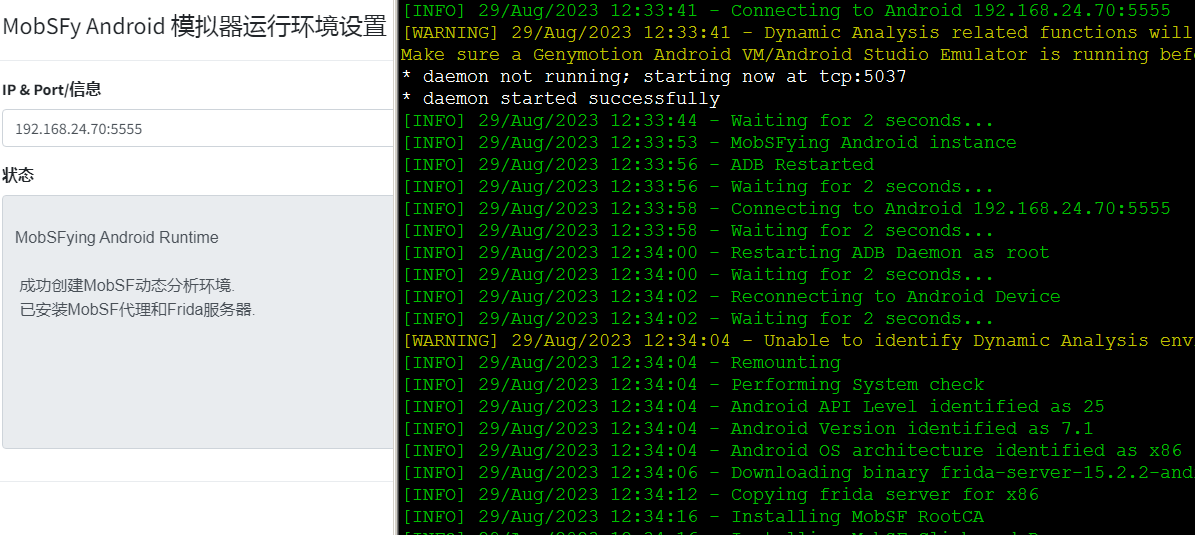Click warning 'Unable to identify Dynamic Analysis'
The image size is (1195, 535).
[x=798, y=341]
